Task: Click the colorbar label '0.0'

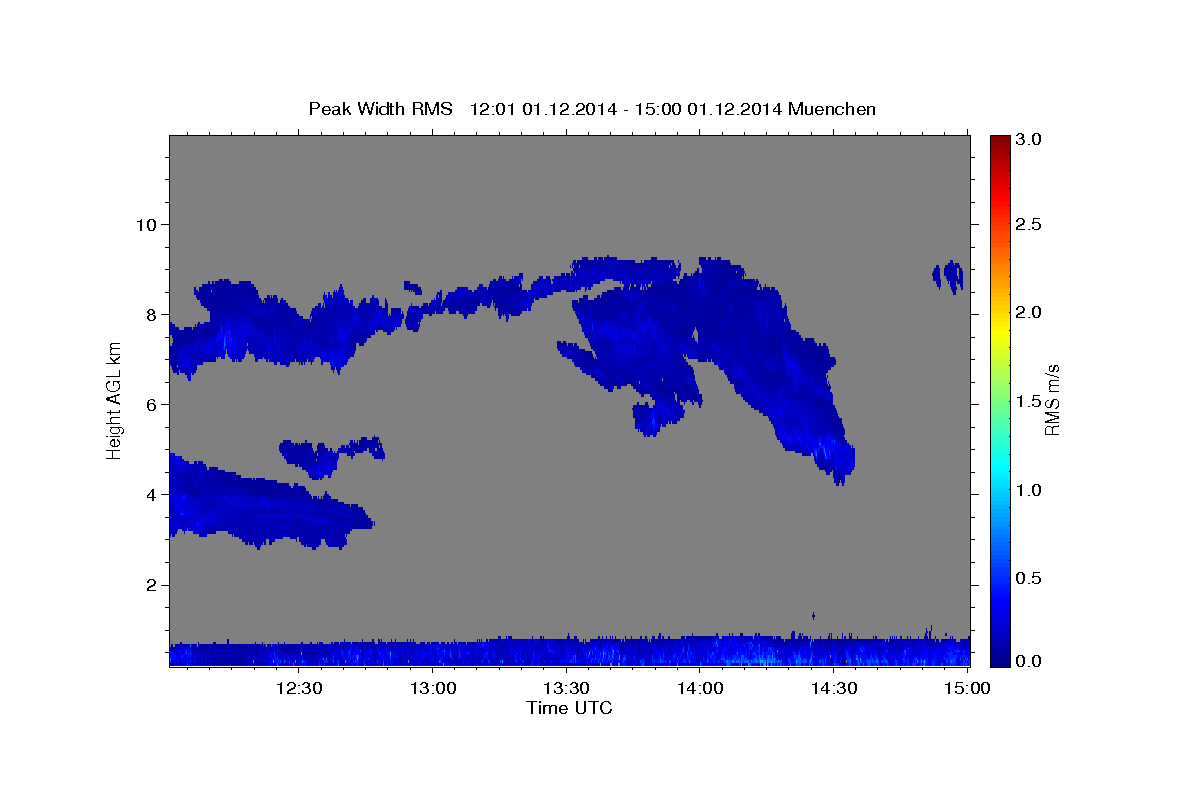Action: [1030, 661]
